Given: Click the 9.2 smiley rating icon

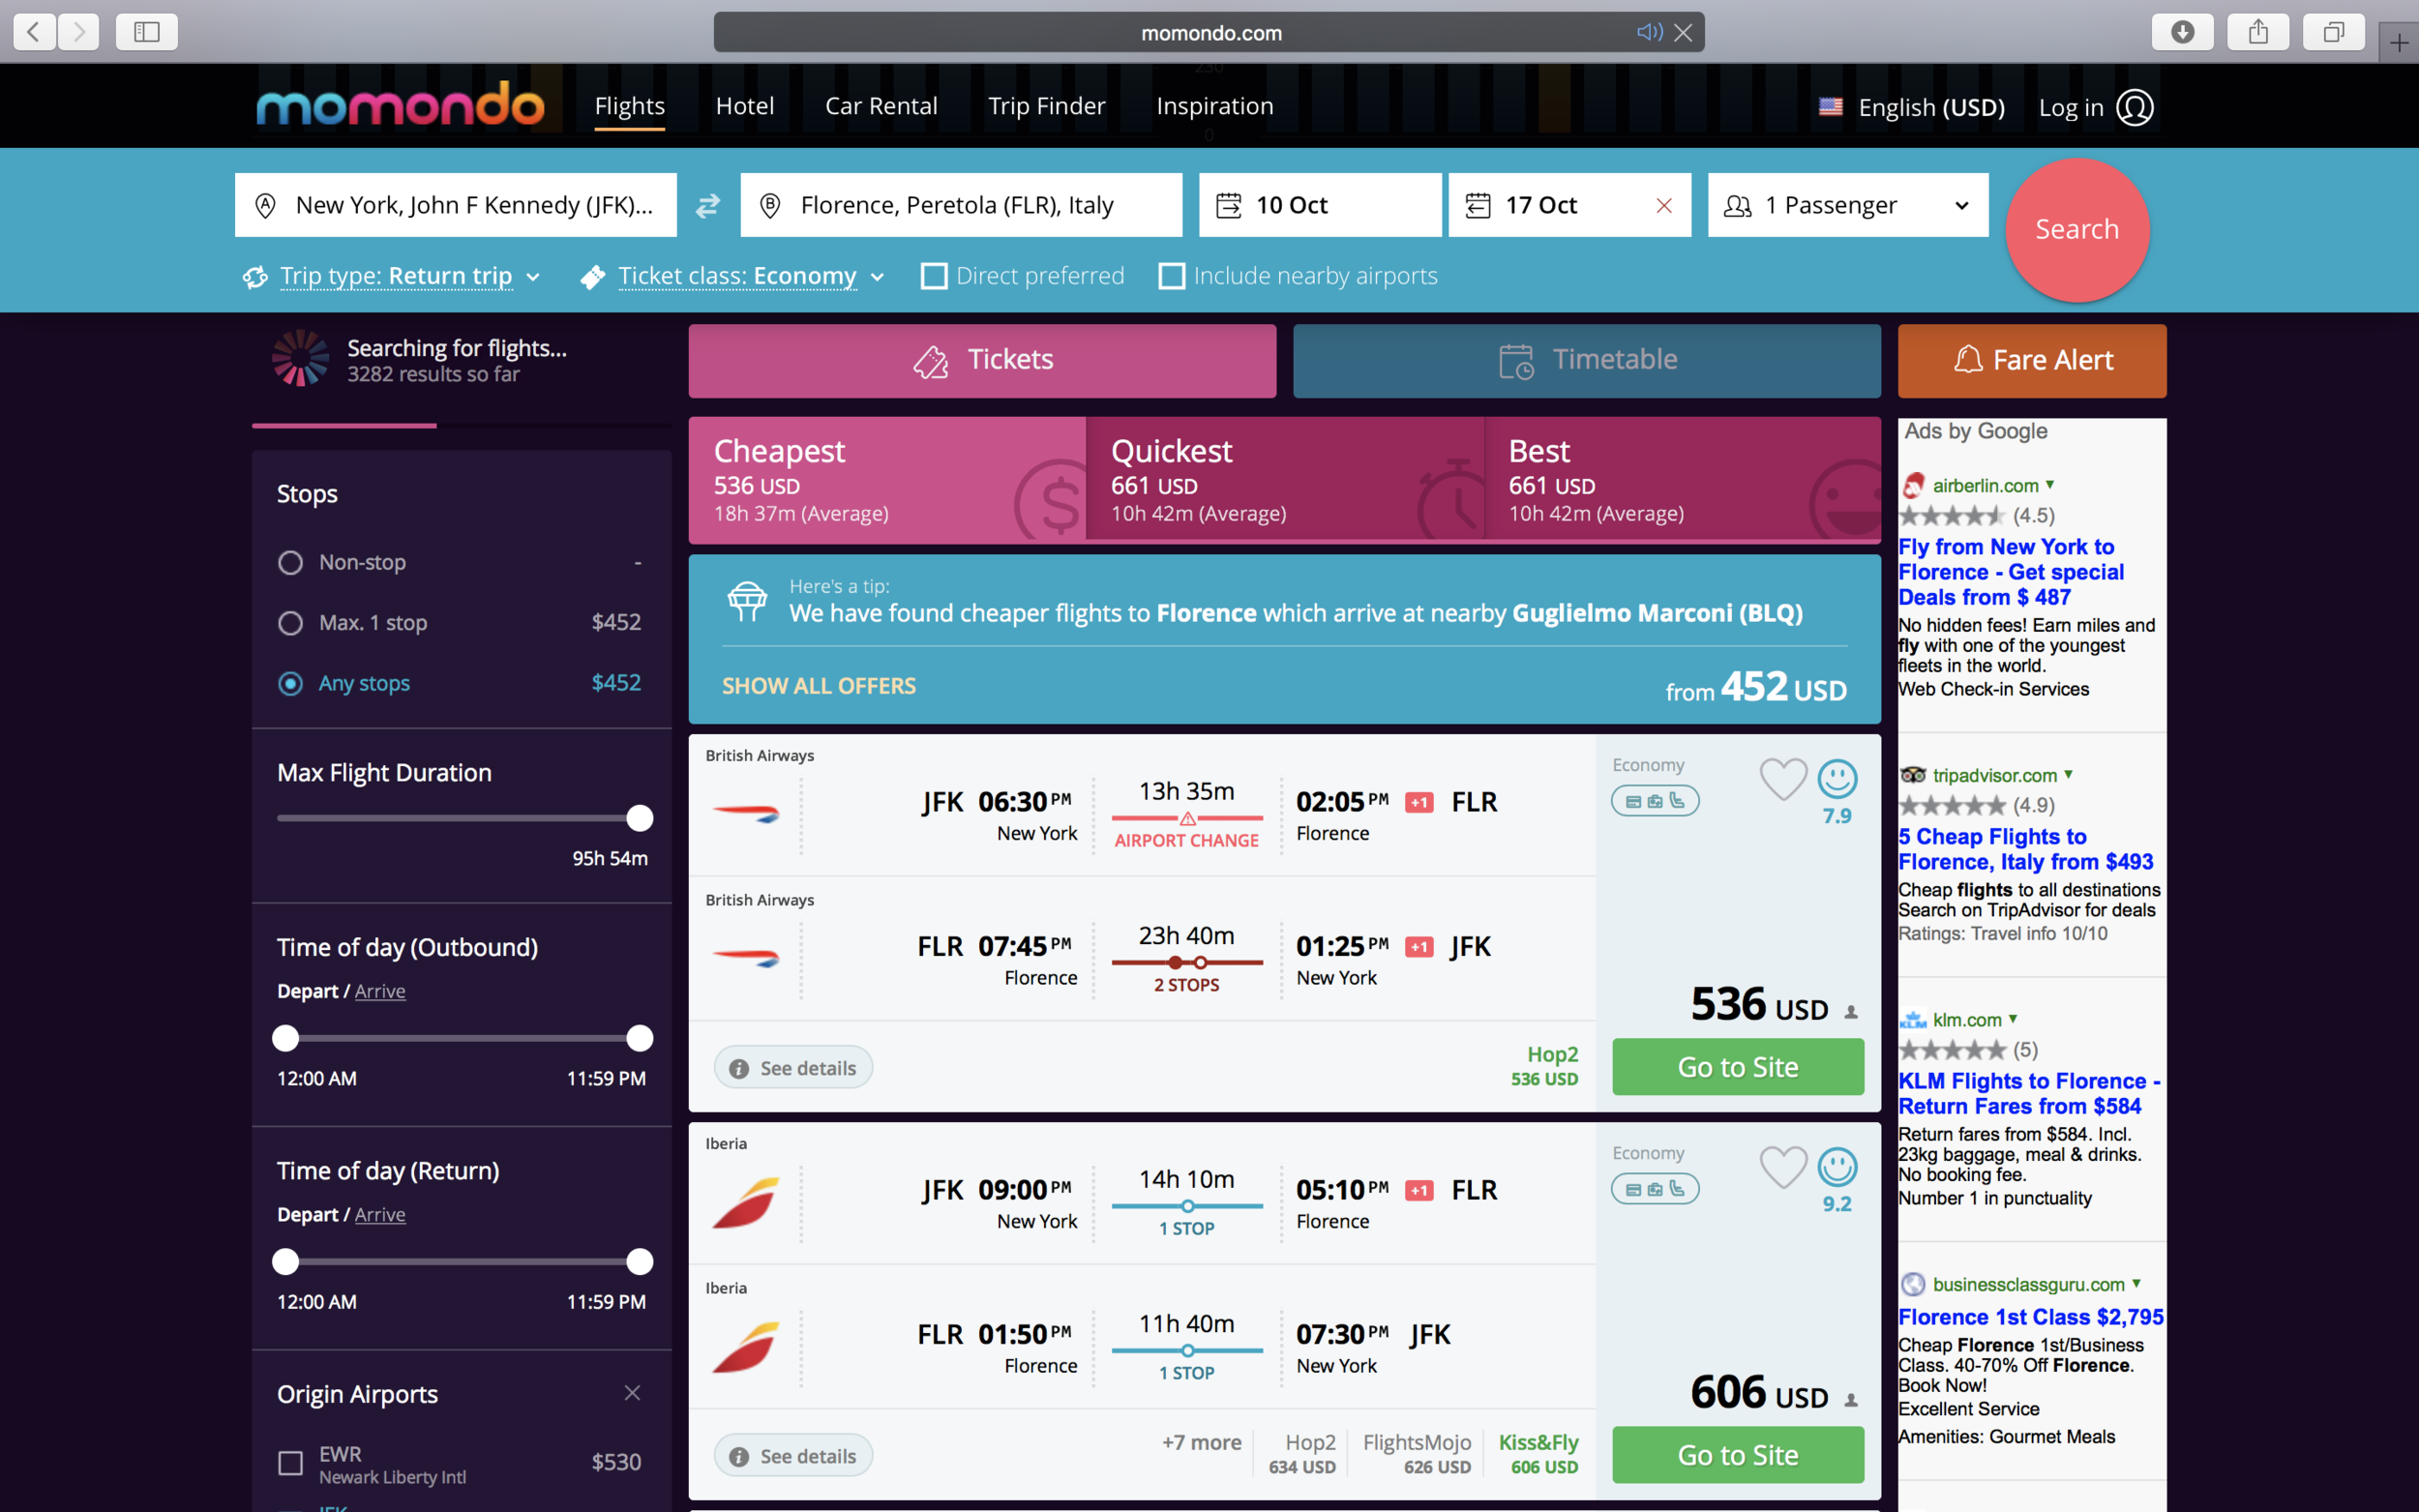Looking at the screenshot, I should coord(1837,1166).
